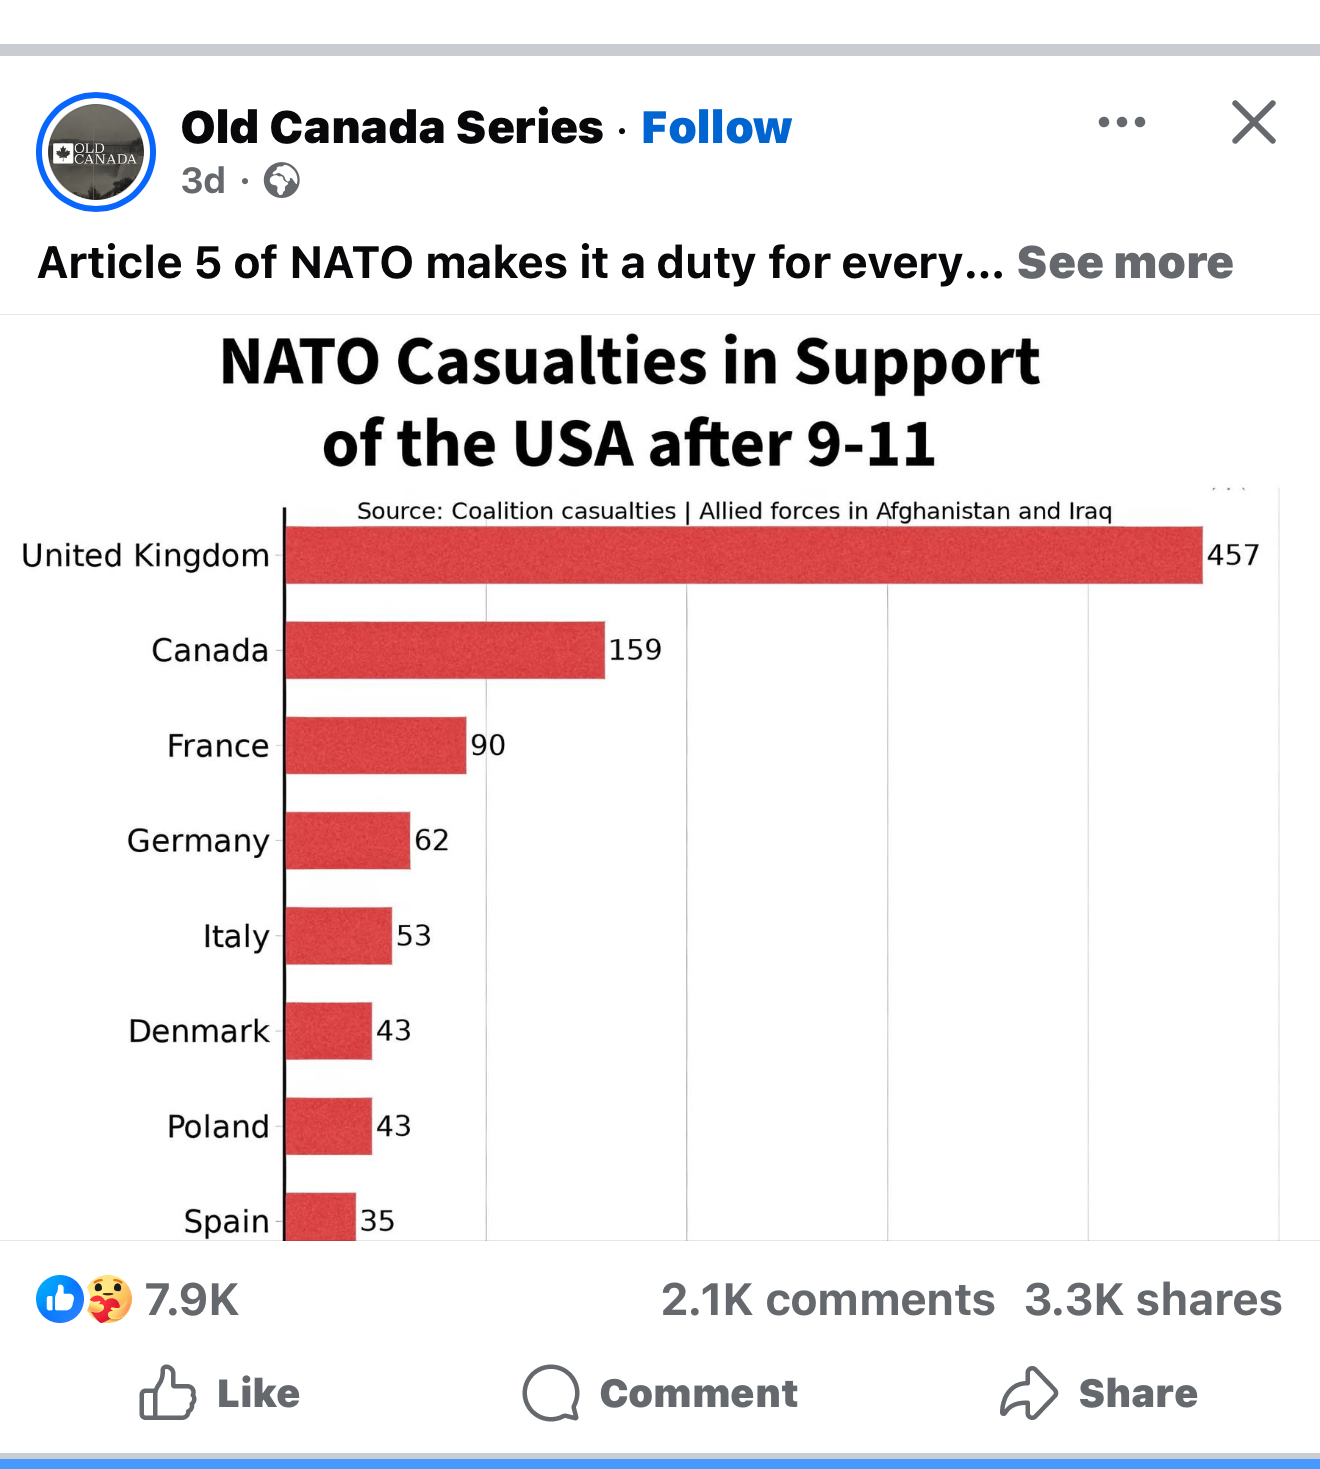View the 2.1K comments
The height and width of the screenshot is (1469, 1320).
(827, 1300)
